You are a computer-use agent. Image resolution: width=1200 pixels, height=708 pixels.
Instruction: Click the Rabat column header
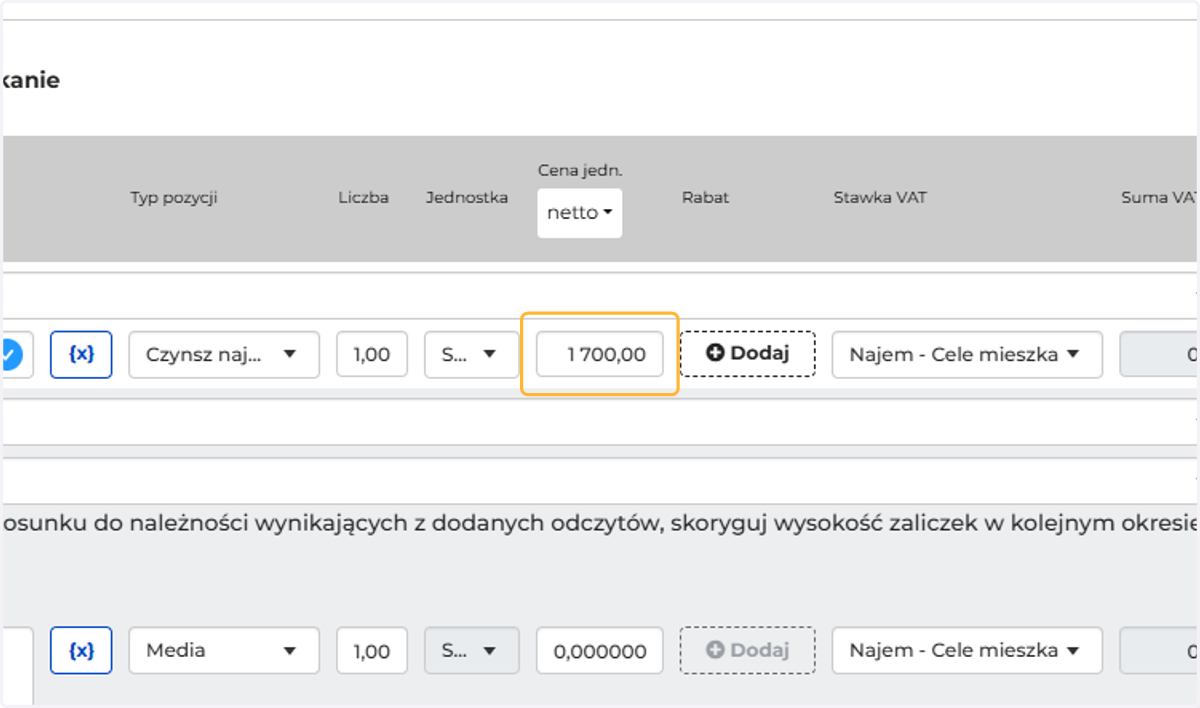click(x=705, y=198)
